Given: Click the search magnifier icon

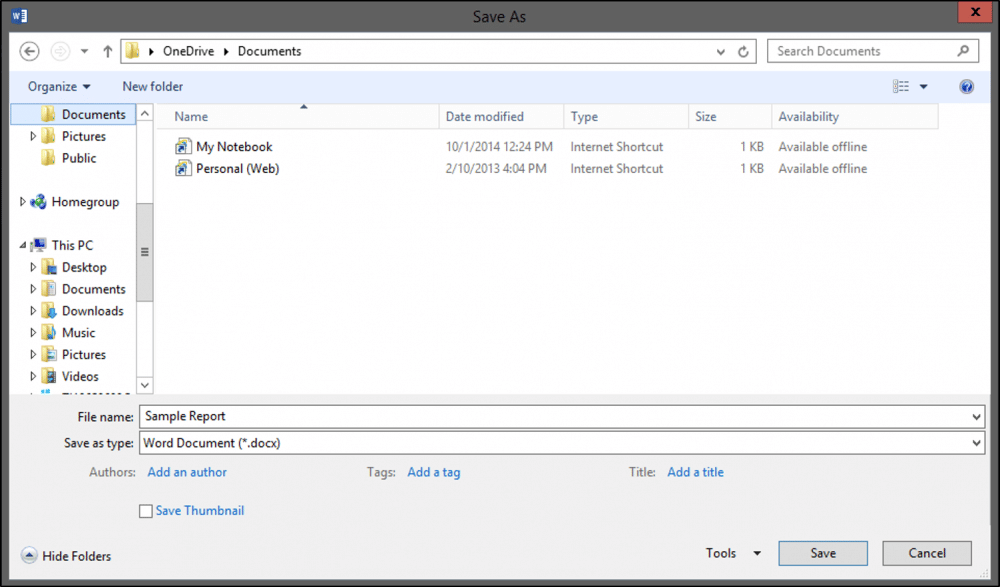Looking at the screenshot, I should click(963, 51).
